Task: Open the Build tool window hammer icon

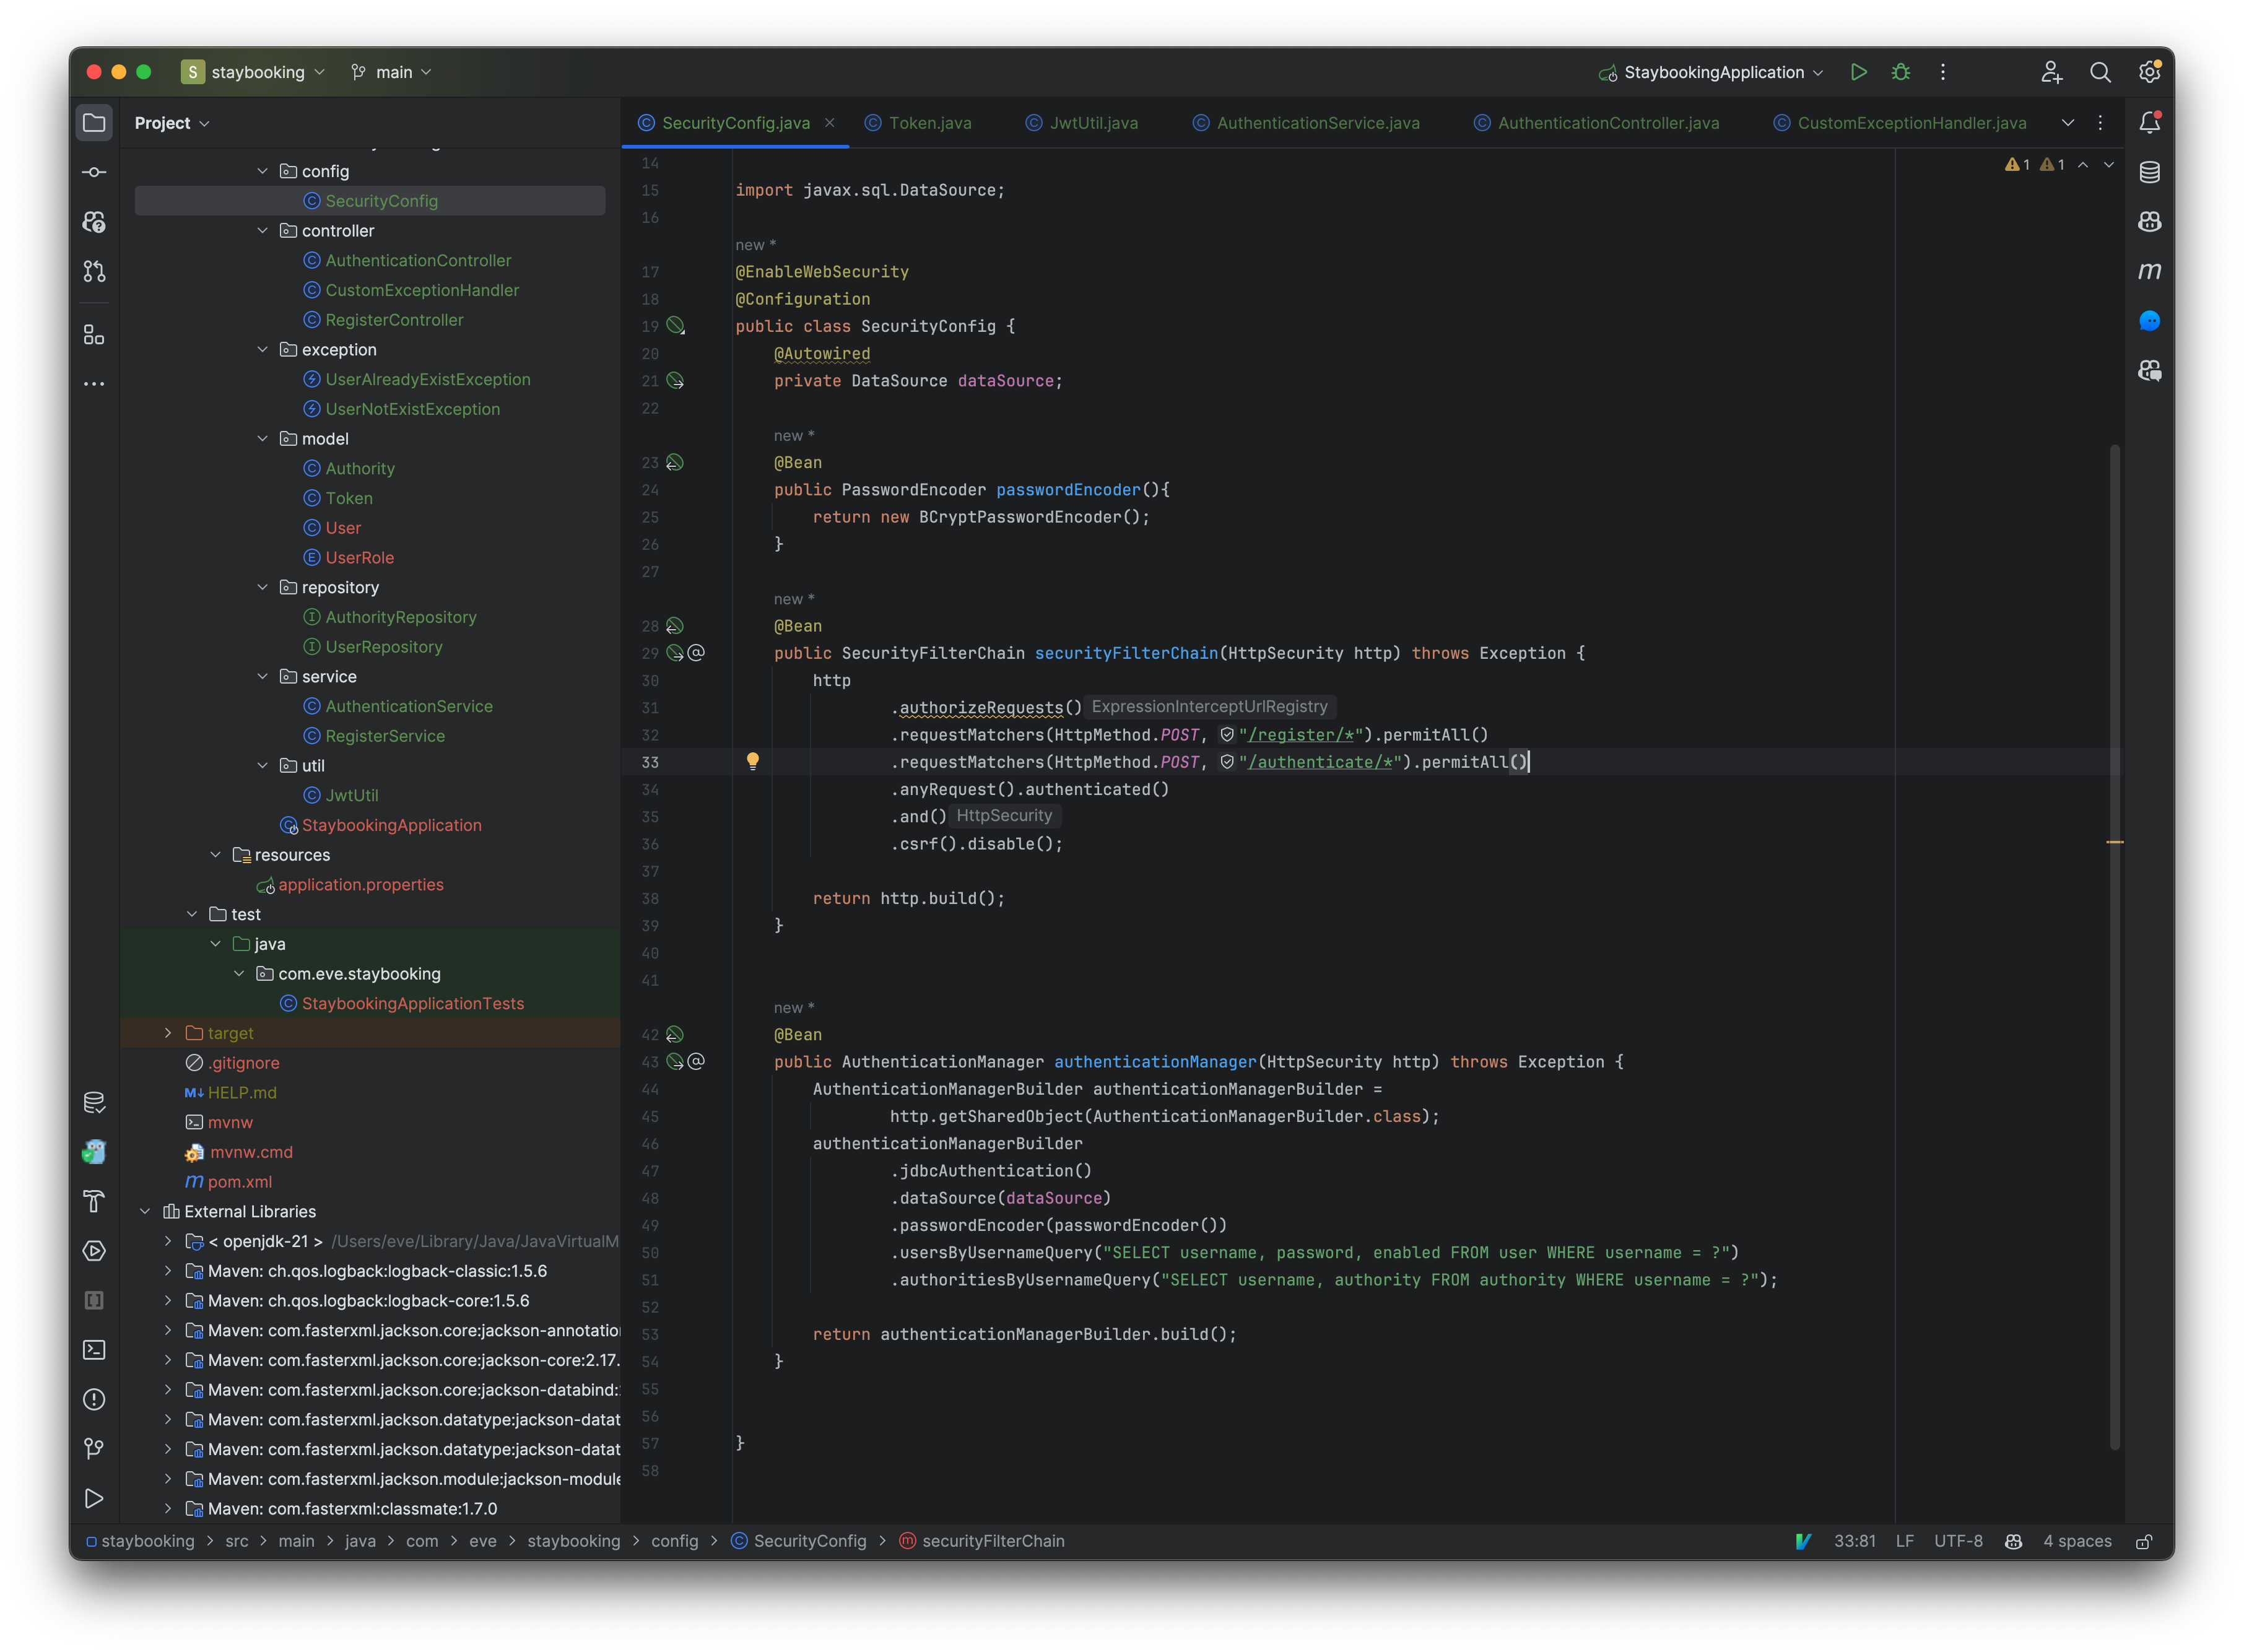Action: 94,1201
